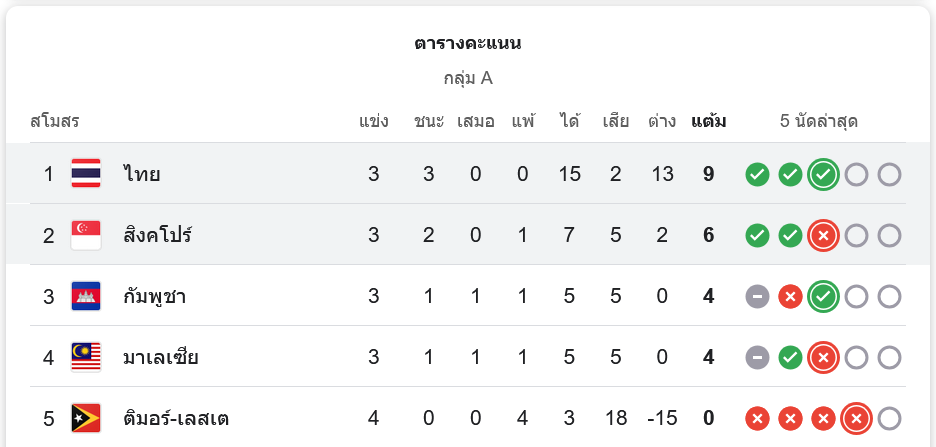The width and height of the screenshot is (936, 447).
Task: Click Thailand's last empty match circle
Action: (x=889, y=175)
